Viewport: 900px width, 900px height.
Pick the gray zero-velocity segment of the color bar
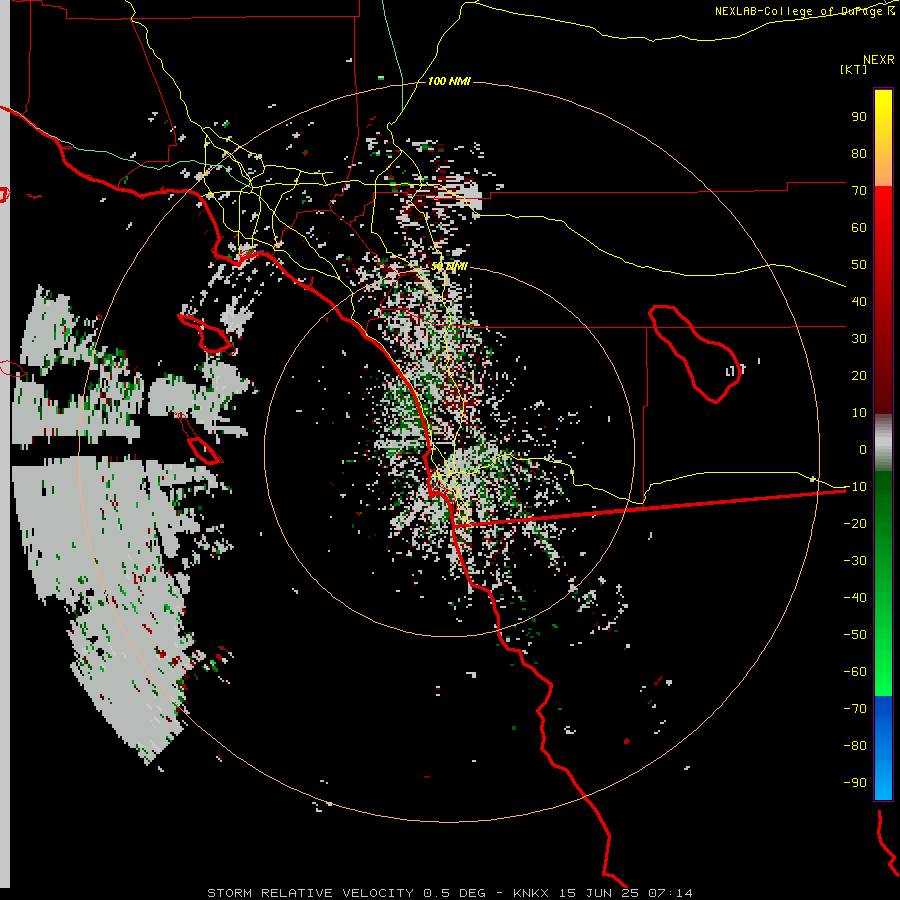click(883, 443)
